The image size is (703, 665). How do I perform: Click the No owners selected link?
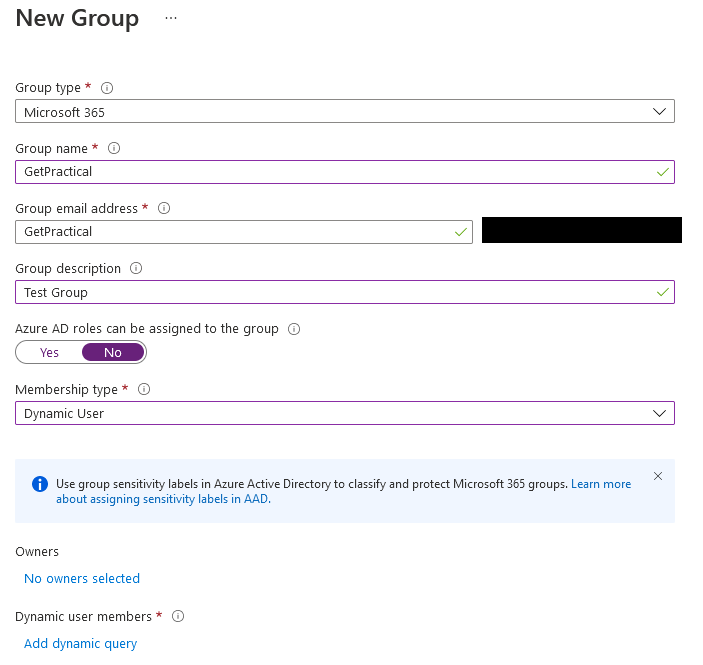pos(82,578)
